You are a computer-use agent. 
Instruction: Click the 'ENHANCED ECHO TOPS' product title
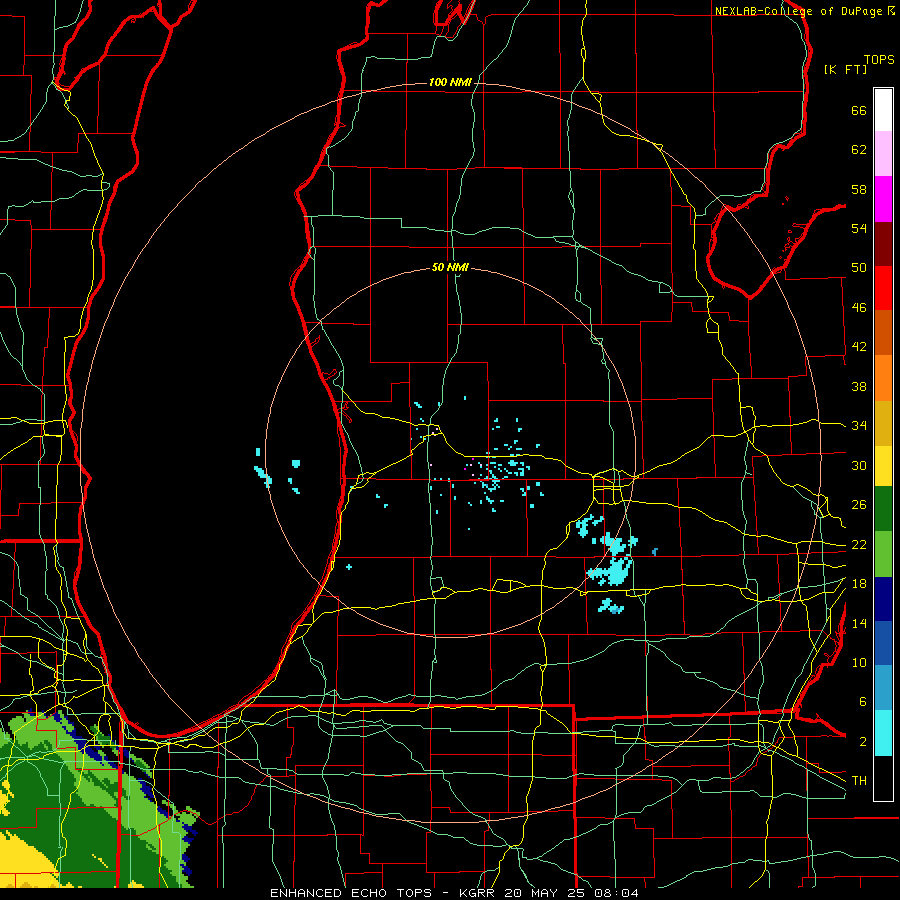(x=351, y=893)
